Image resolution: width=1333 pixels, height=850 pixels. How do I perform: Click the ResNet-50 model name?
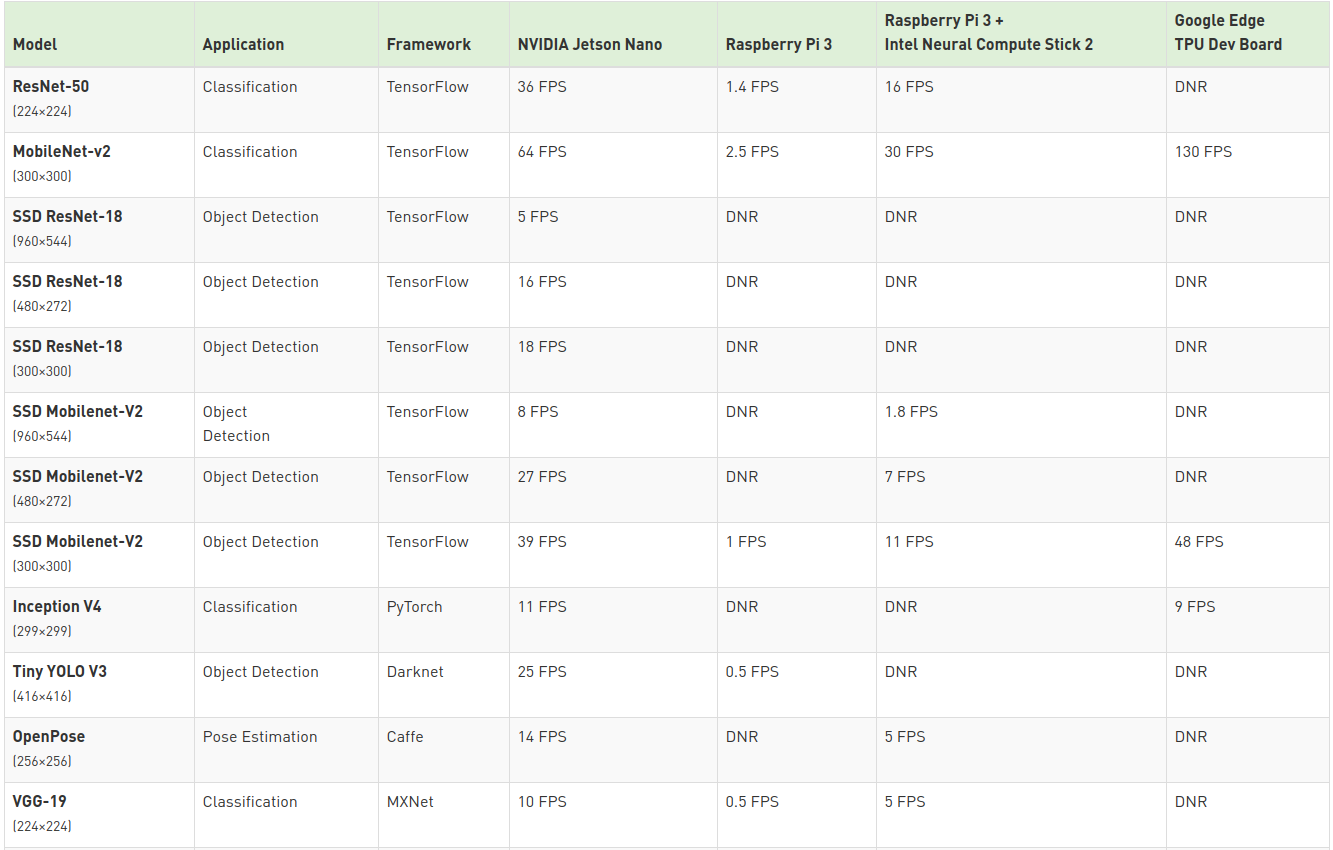(x=51, y=87)
